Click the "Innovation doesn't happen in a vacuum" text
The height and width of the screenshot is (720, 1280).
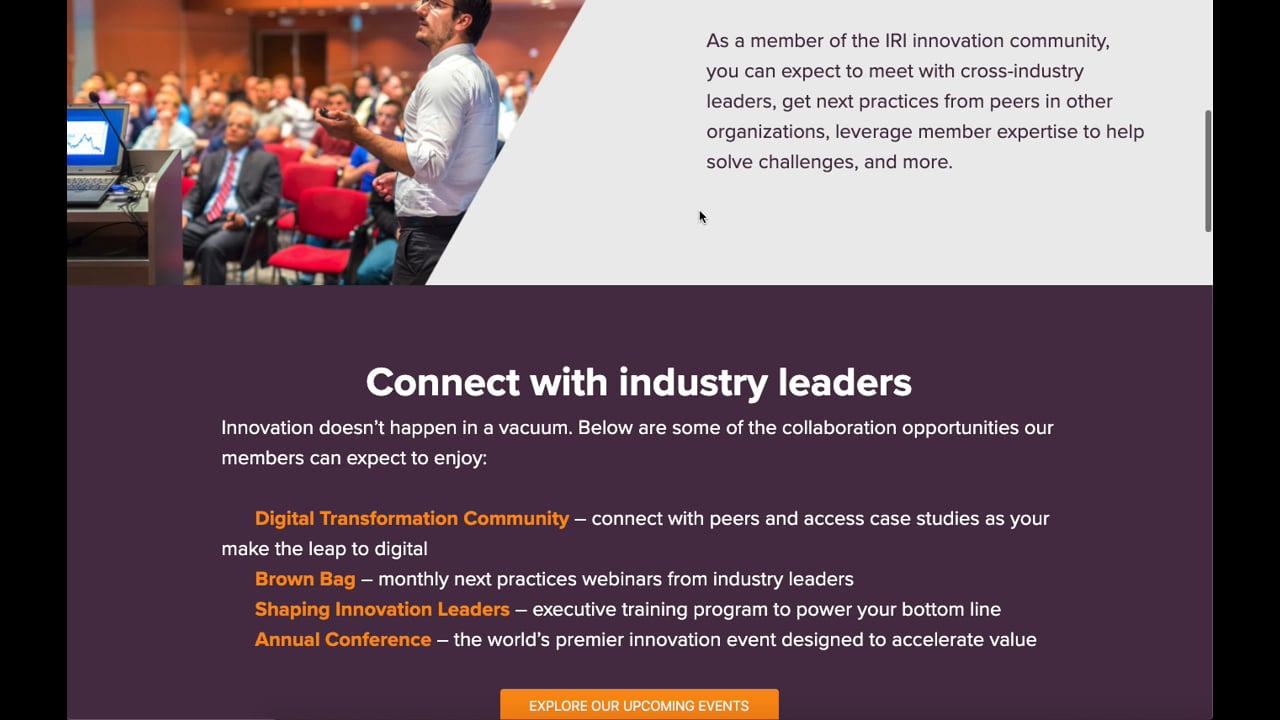point(397,427)
